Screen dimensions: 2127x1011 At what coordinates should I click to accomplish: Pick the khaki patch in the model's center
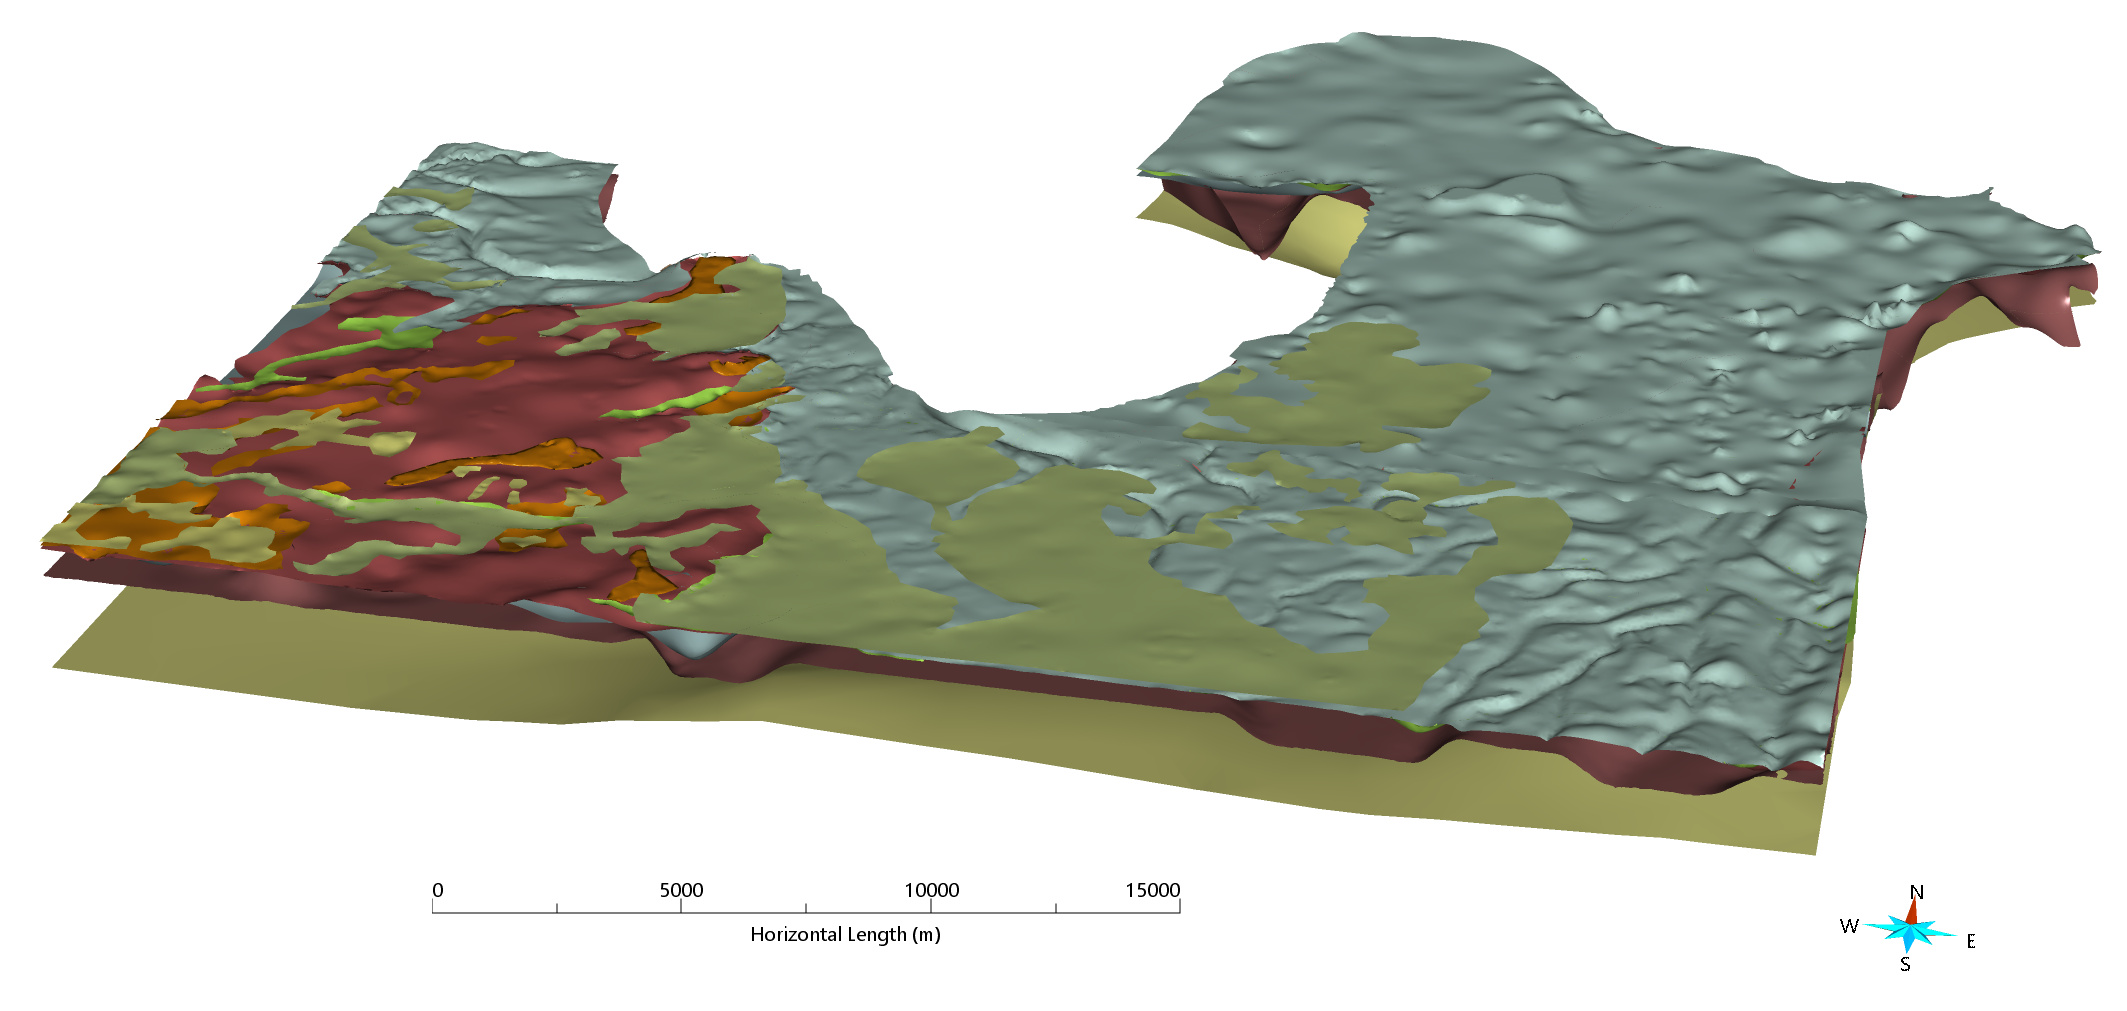(1050, 540)
